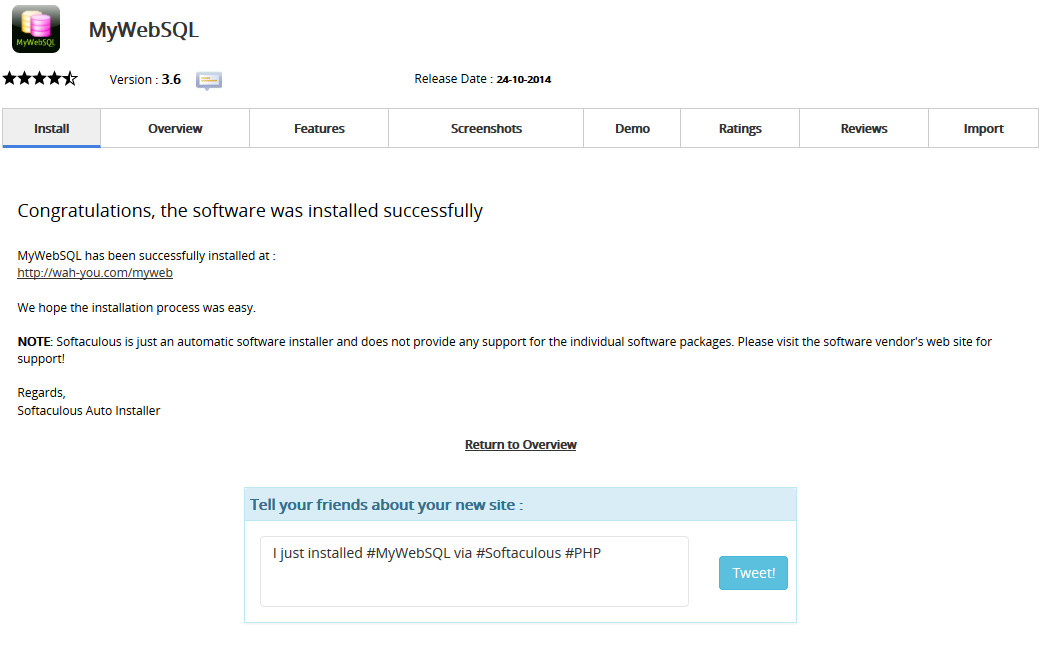Click the 'Softaculous Auto Installer' signature text
The height and width of the screenshot is (662, 1045).
click(89, 411)
